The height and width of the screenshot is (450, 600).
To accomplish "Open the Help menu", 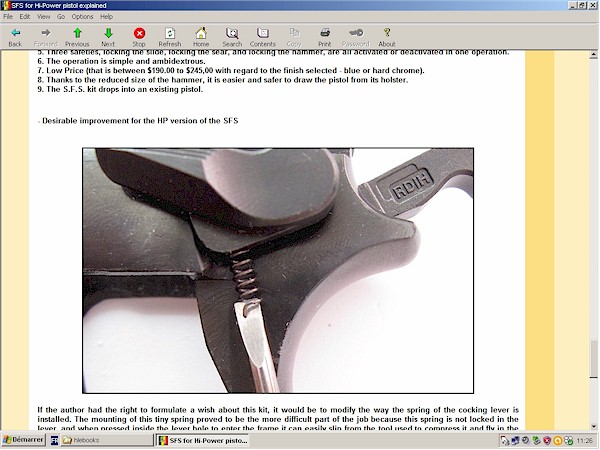I will coord(106,16).
